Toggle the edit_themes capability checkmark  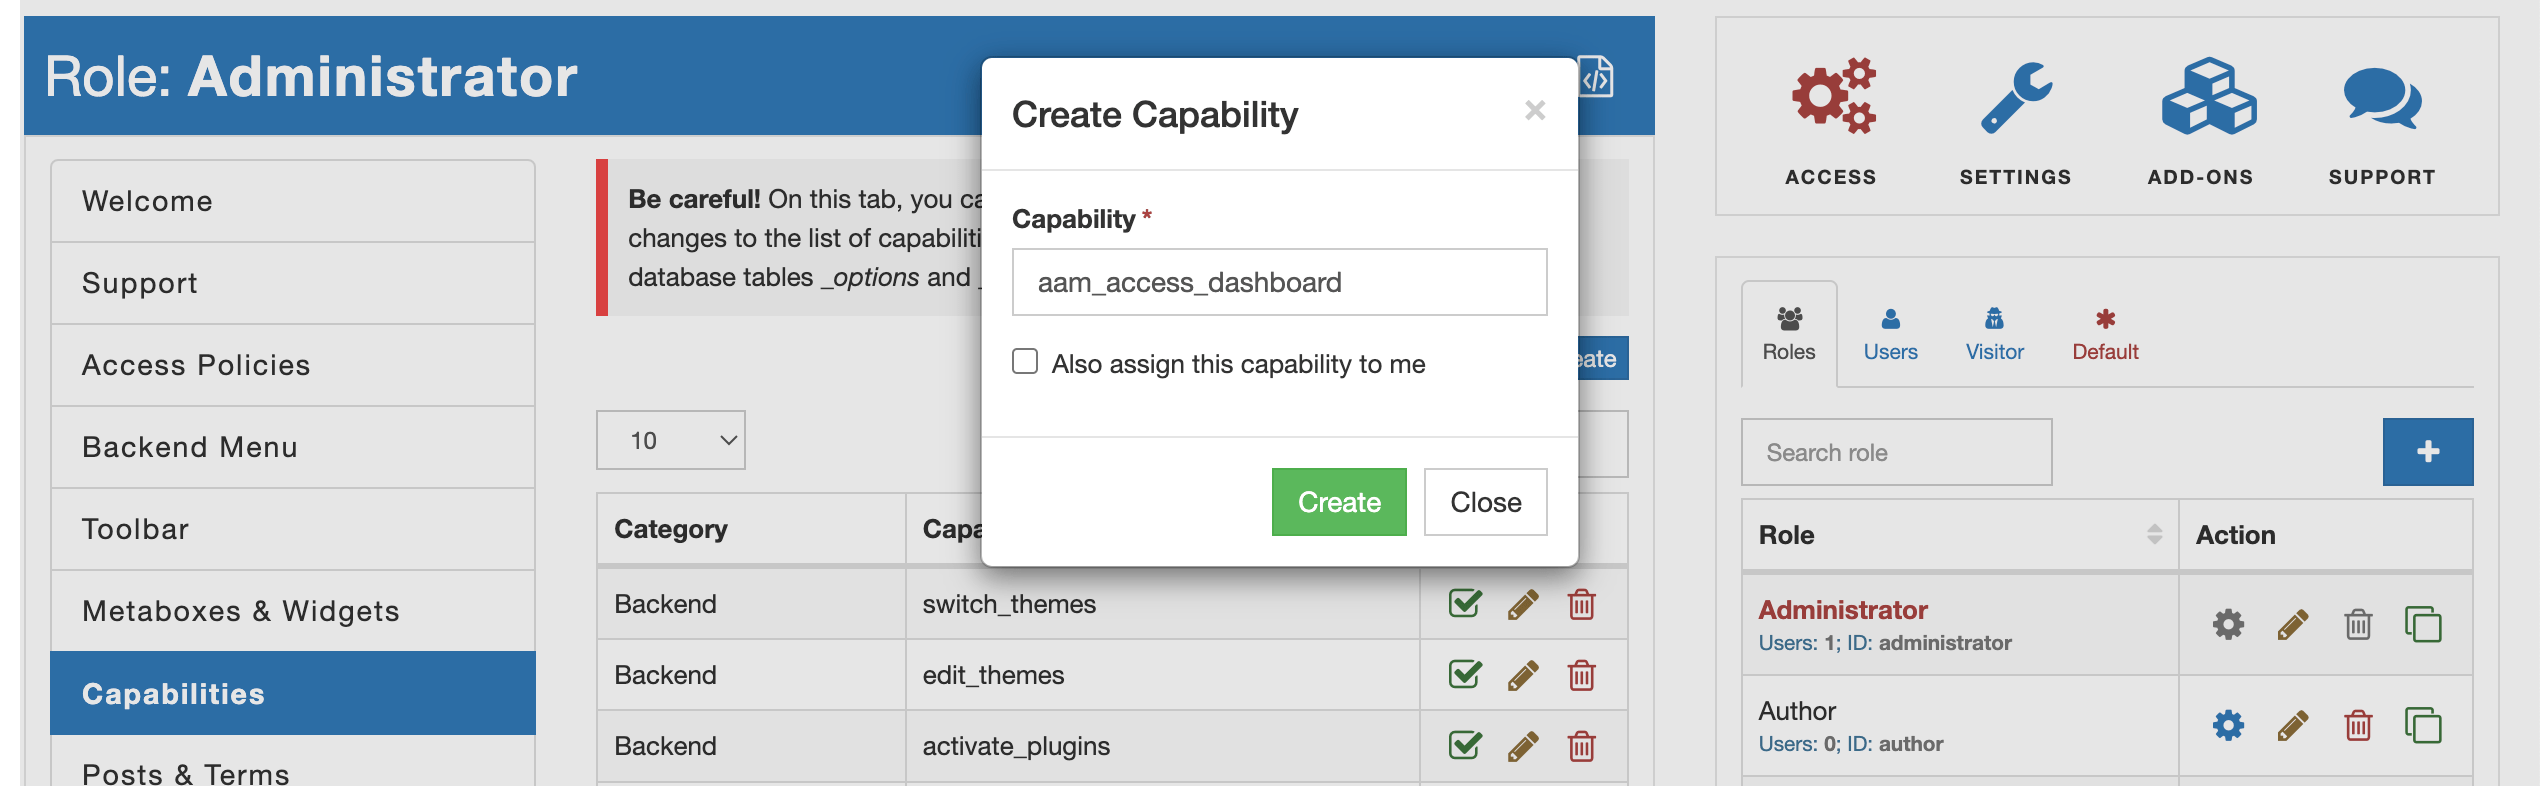click(x=1465, y=674)
